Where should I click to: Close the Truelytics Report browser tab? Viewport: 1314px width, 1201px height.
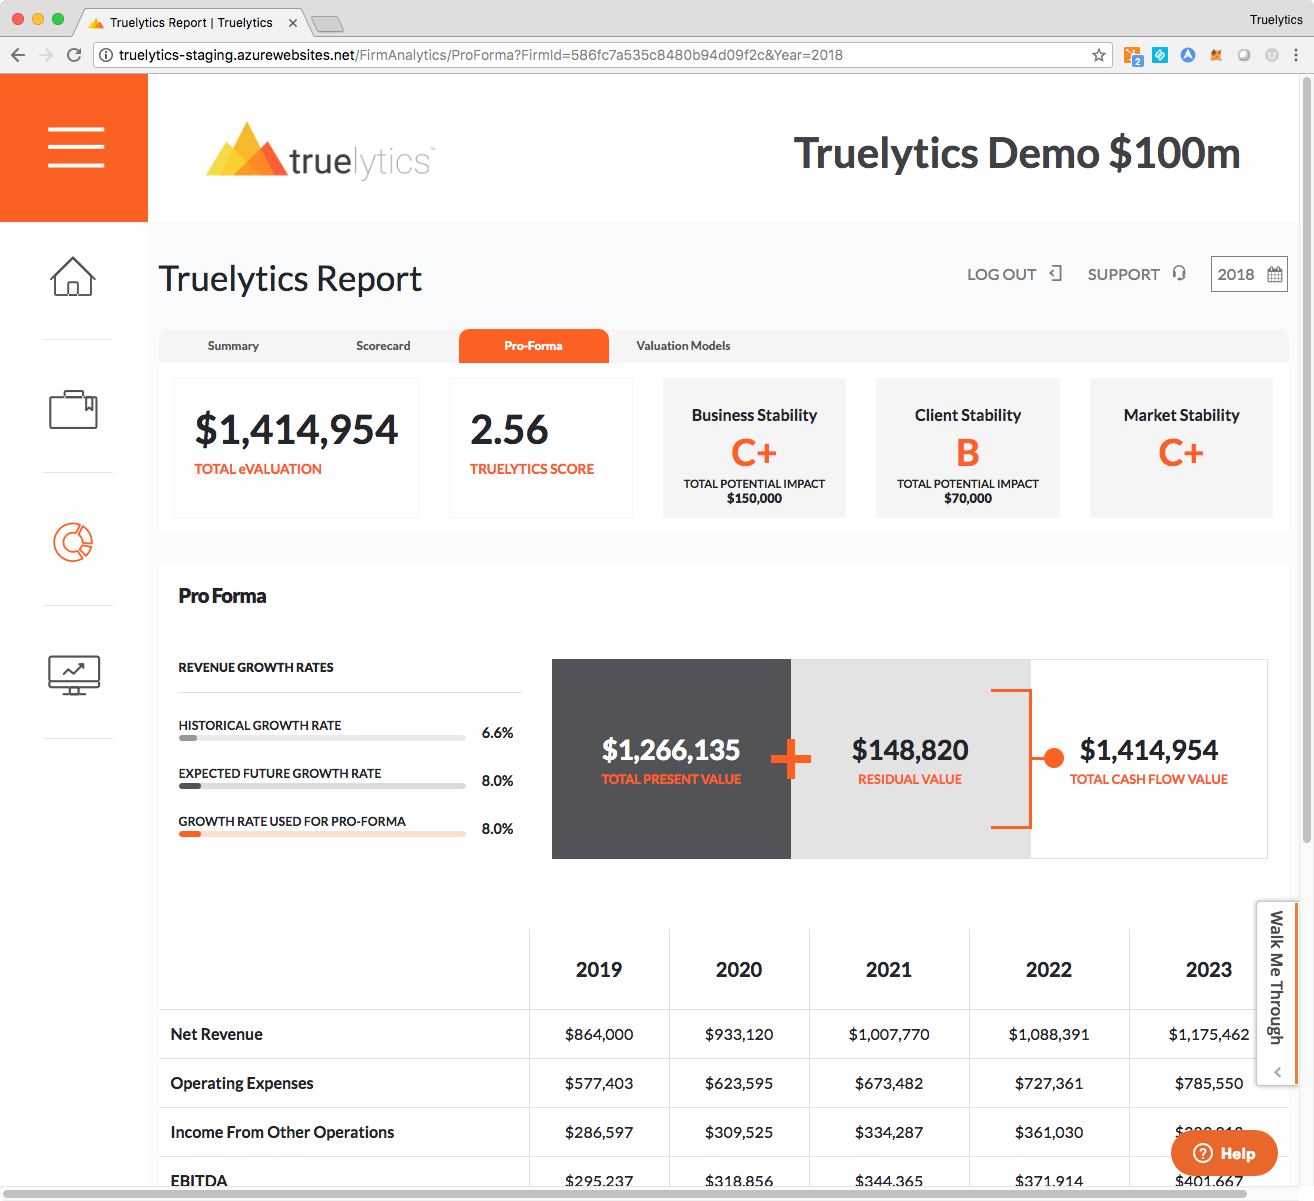pyautogui.click(x=292, y=22)
